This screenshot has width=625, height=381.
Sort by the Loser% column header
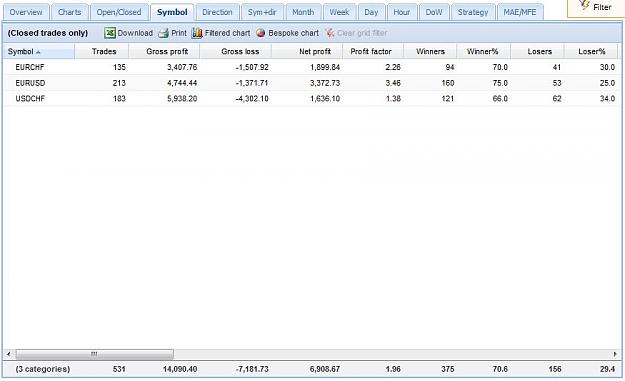(591, 51)
